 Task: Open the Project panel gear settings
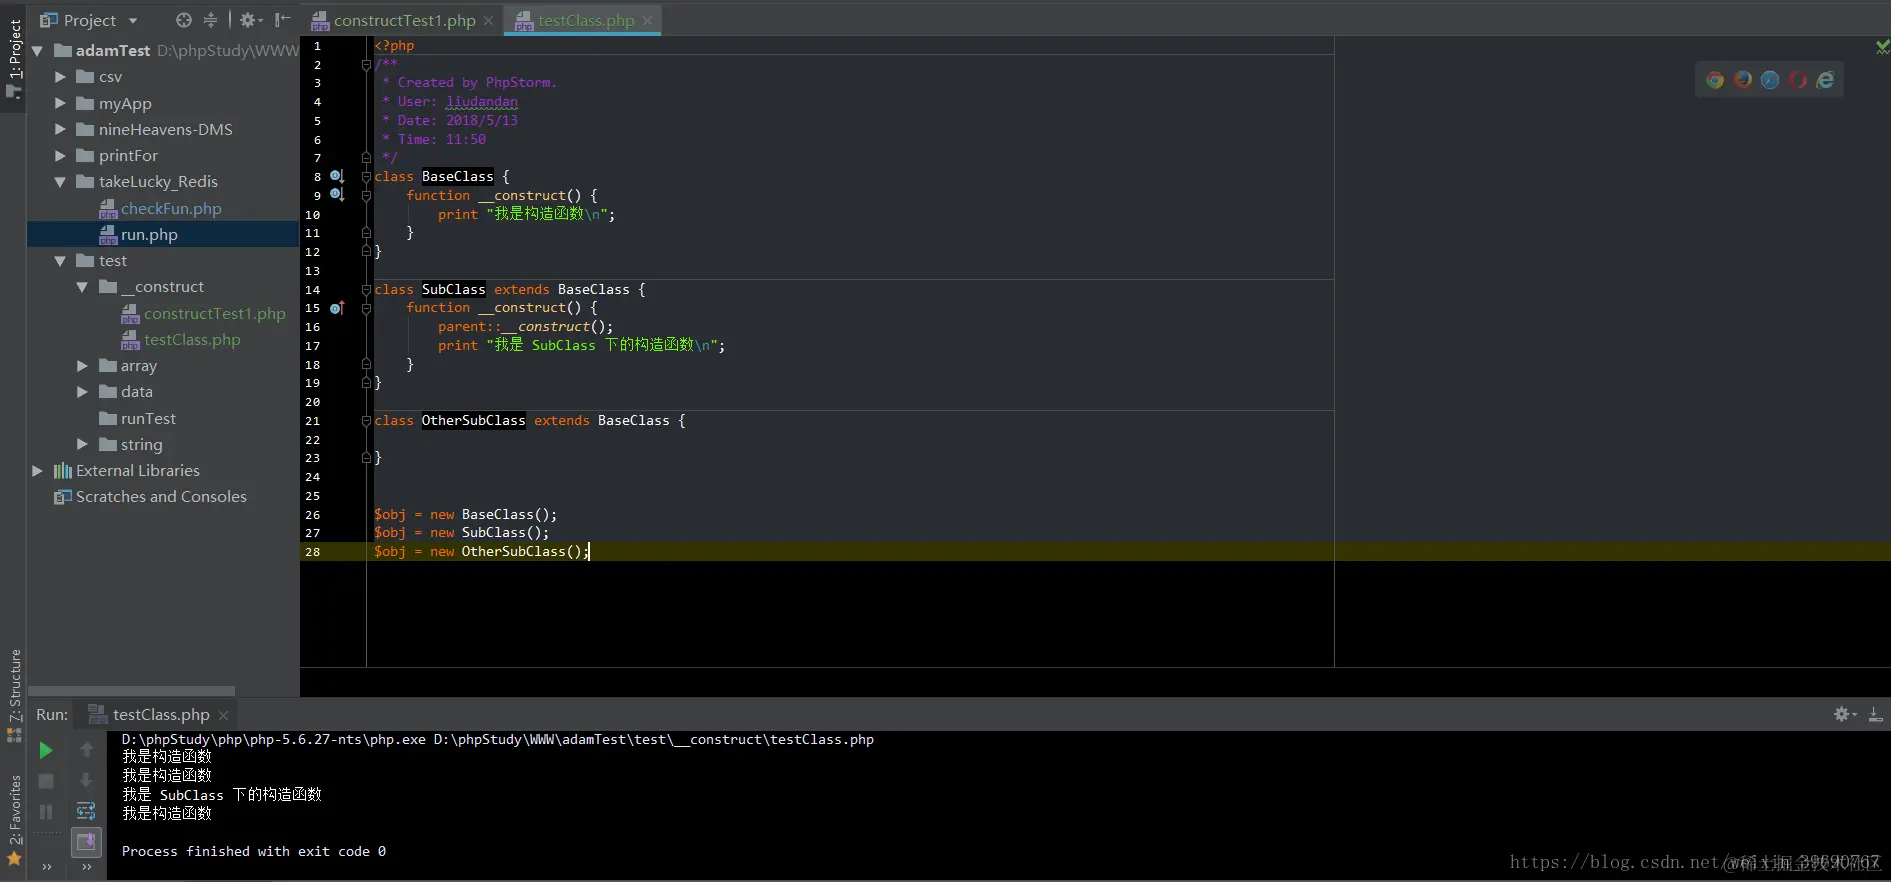tap(249, 20)
